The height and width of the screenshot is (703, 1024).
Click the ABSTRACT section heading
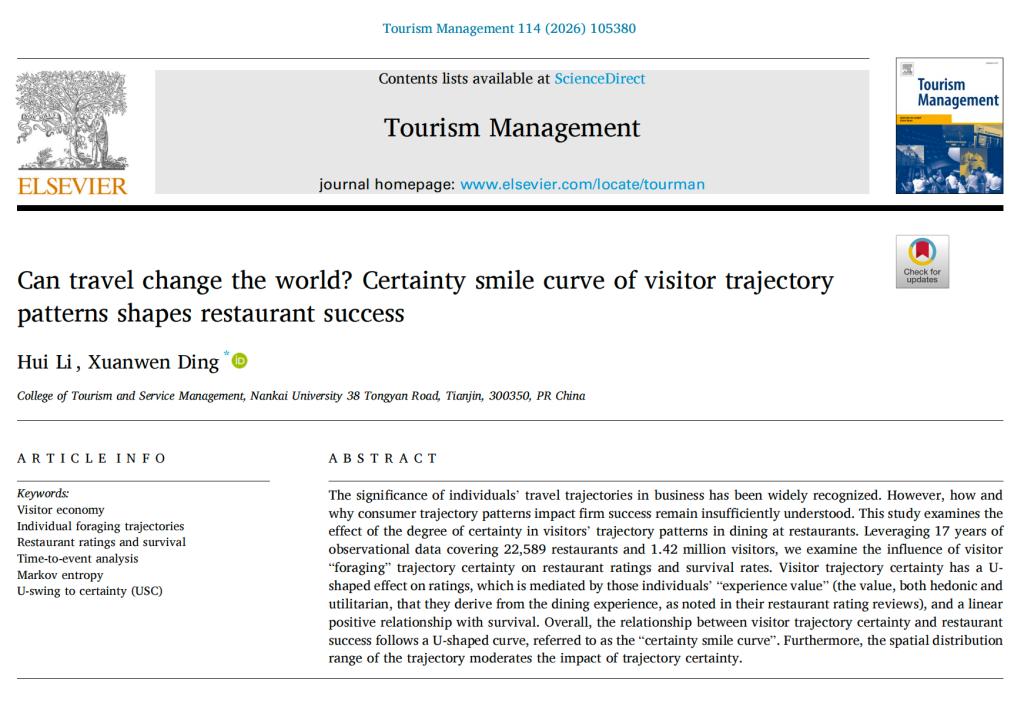383,458
